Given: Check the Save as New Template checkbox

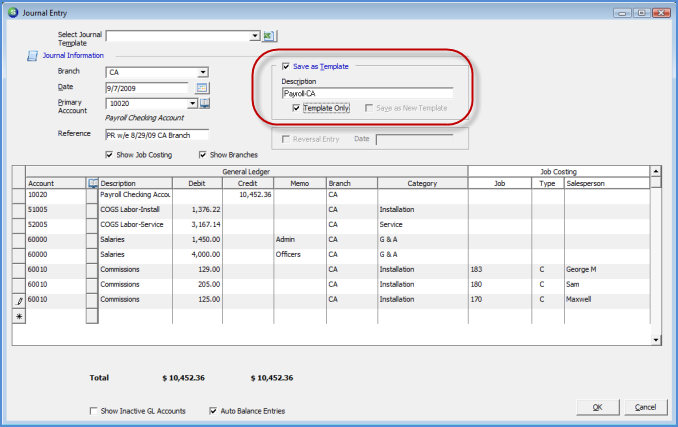Looking at the screenshot, I should (x=369, y=108).
